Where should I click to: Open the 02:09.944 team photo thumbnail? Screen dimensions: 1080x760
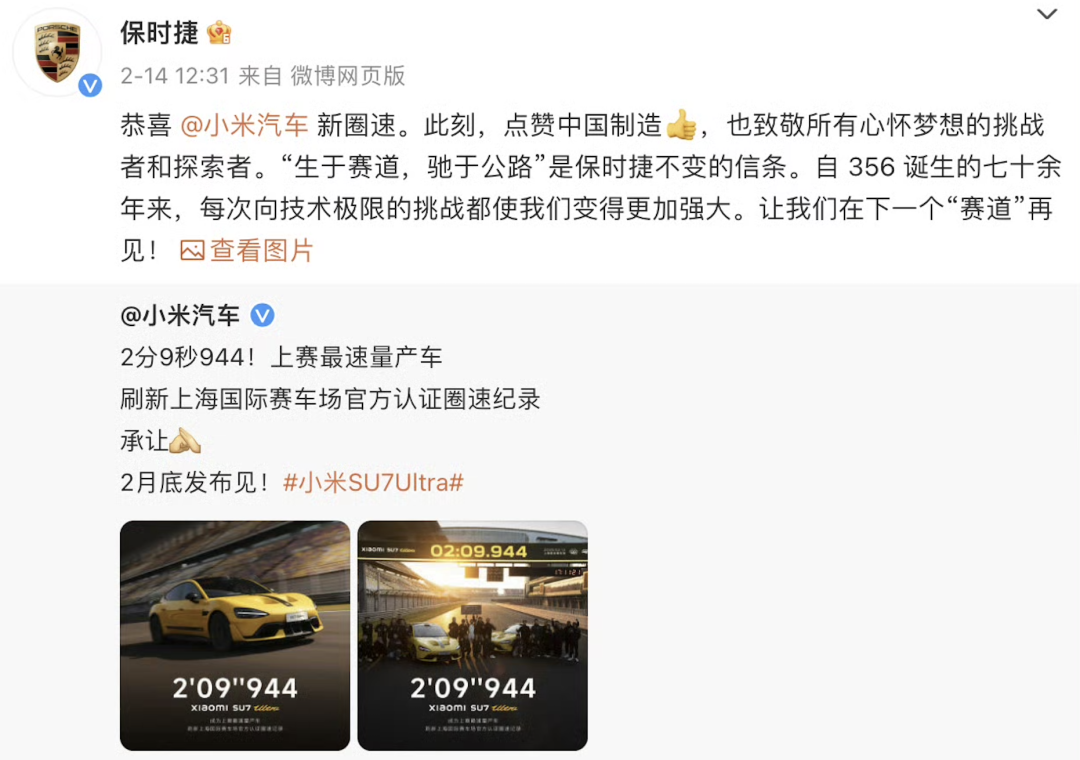pos(472,635)
